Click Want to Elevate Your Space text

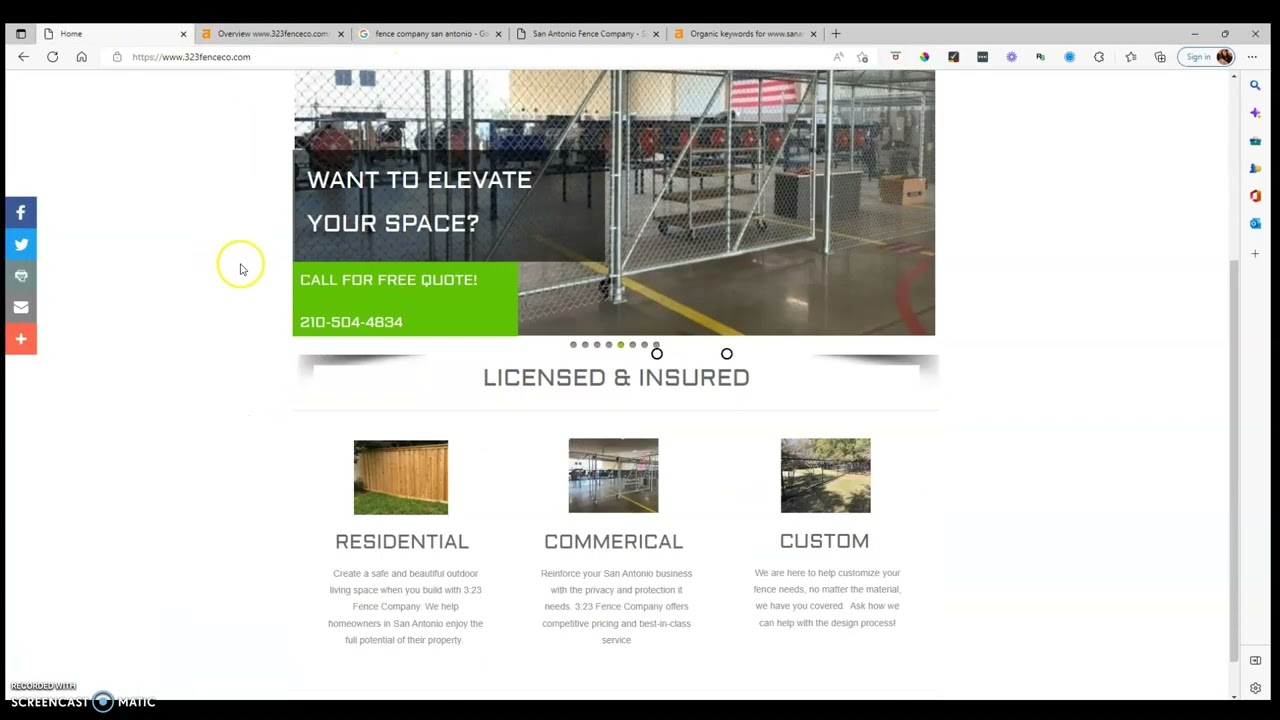click(x=419, y=201)
